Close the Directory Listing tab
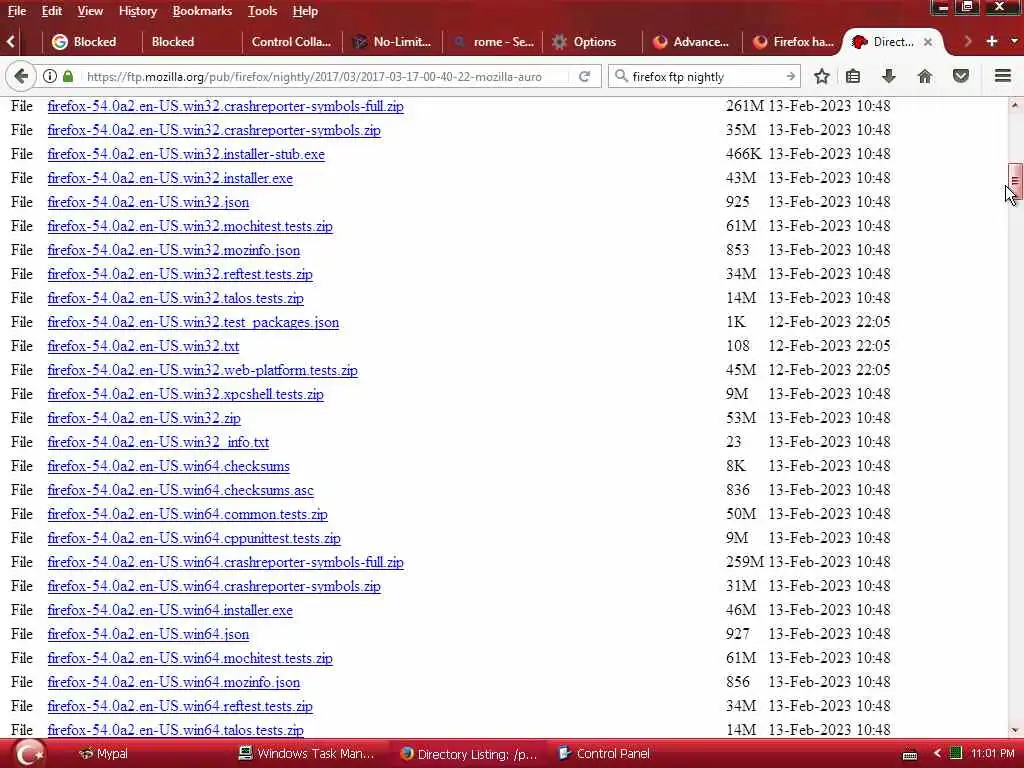Image resolution: width=1024 pixels, height=768 pixels. click(x=928, y=42)
